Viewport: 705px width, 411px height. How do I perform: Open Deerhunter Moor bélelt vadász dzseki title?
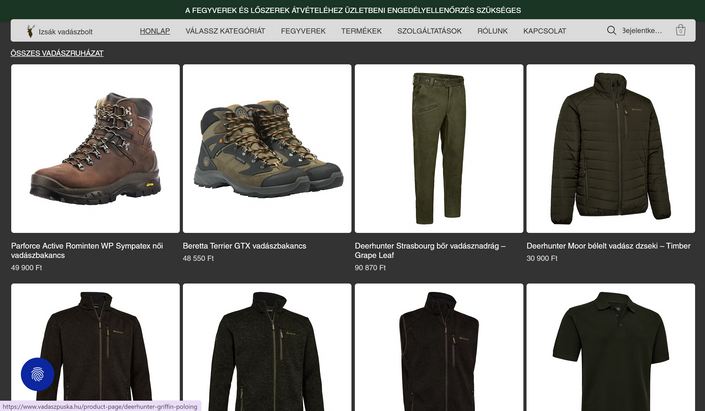click(x=608, y=246)
